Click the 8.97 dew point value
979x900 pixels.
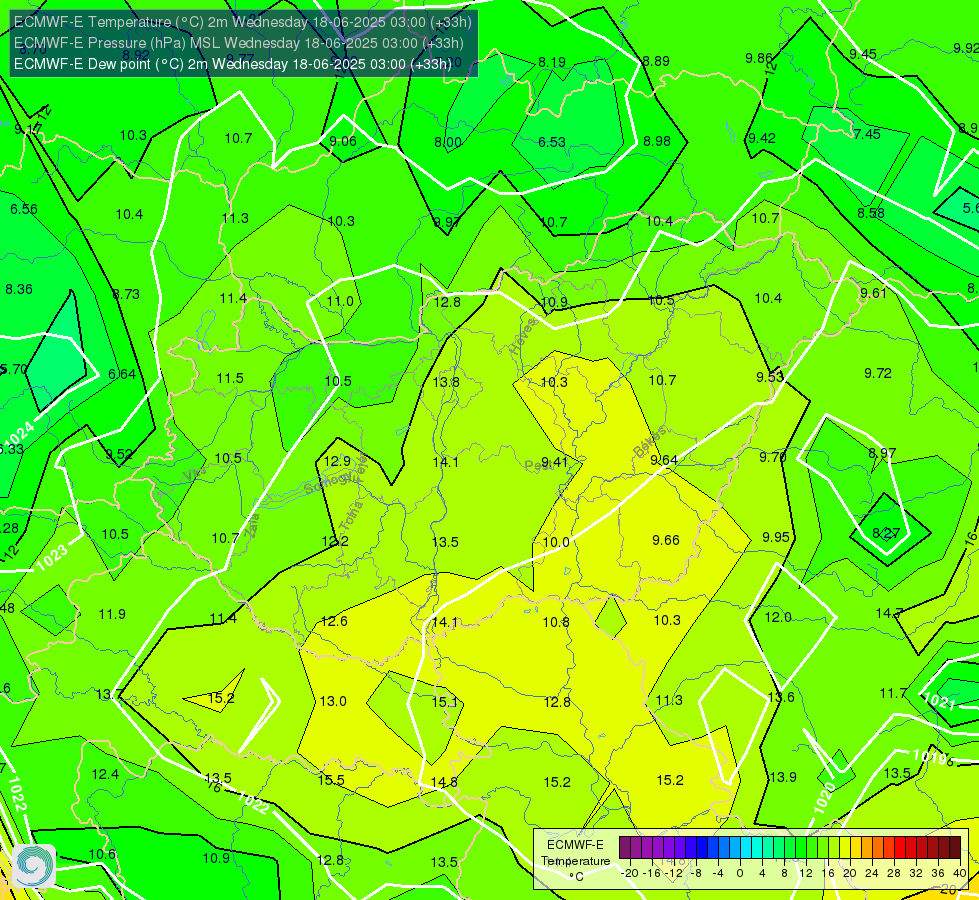[x=882, y=453]
